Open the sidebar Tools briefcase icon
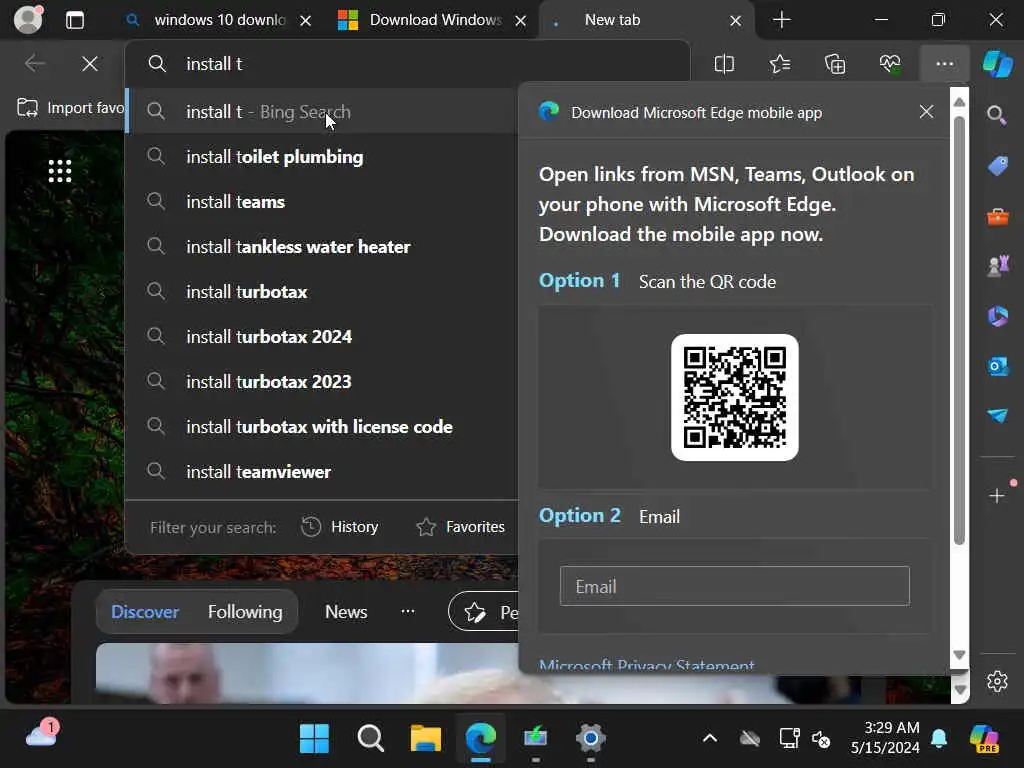 click(x=997, y=216)
